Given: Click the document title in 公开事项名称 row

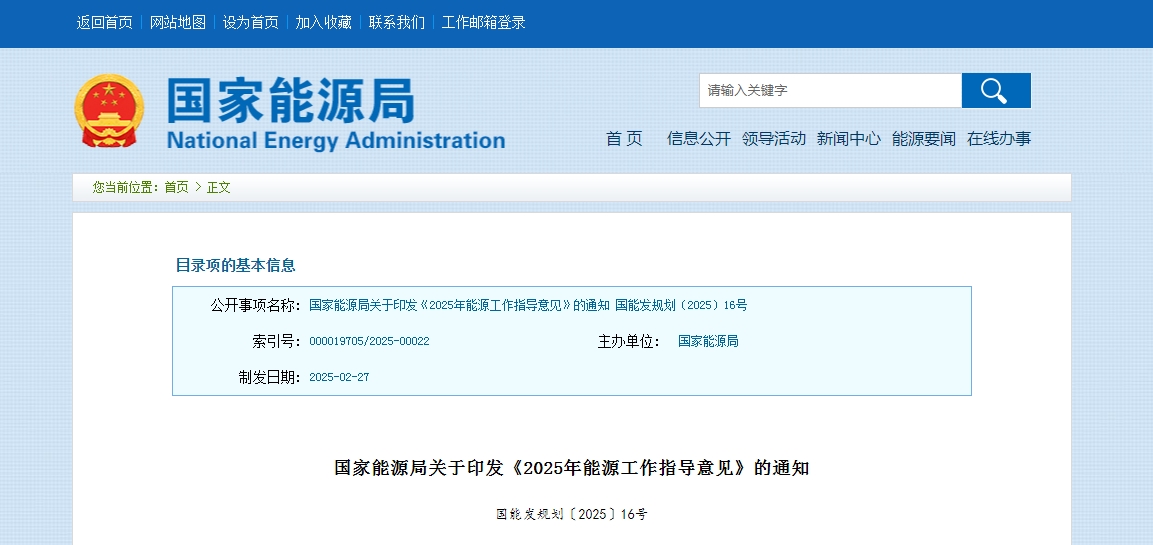Looking at the screenshot, I should 528,305.
